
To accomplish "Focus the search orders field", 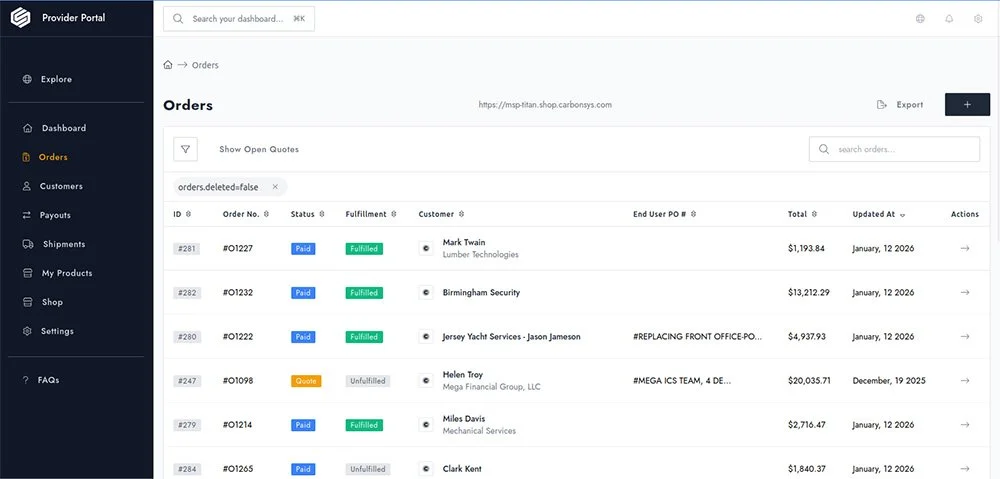I will 894,149.
